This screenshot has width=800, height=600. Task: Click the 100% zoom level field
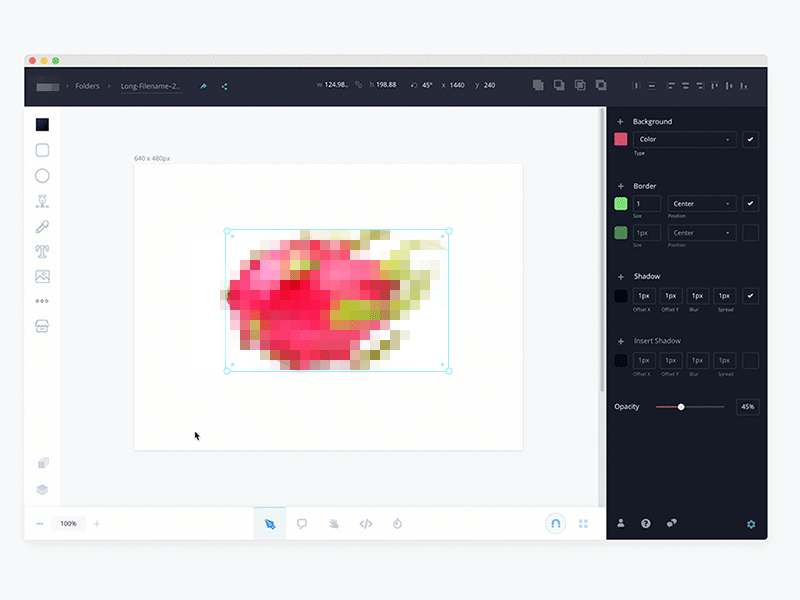pos(68,523)
